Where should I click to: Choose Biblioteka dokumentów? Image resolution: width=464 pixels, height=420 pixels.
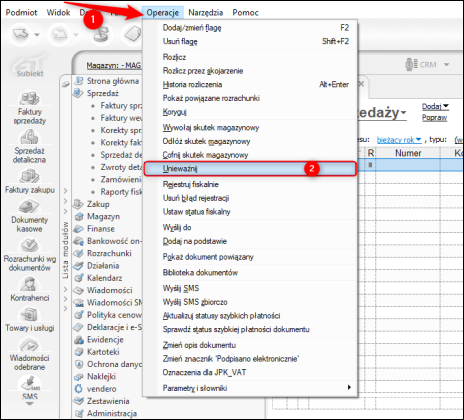[250, 273]
